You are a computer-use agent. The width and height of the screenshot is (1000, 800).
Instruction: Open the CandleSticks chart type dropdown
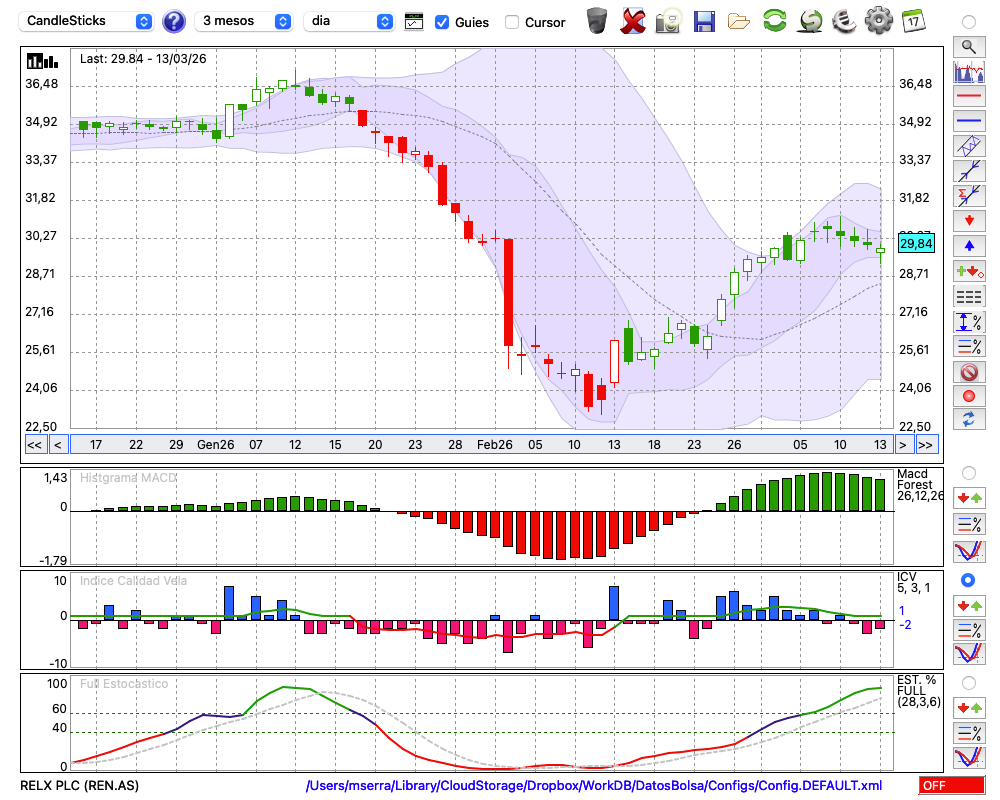[x=86, y=21]
